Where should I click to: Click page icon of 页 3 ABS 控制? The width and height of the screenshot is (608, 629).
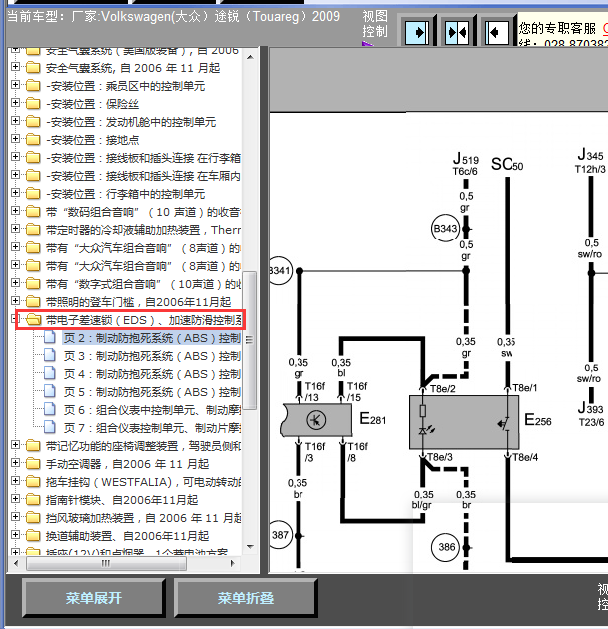pos(50,355)
